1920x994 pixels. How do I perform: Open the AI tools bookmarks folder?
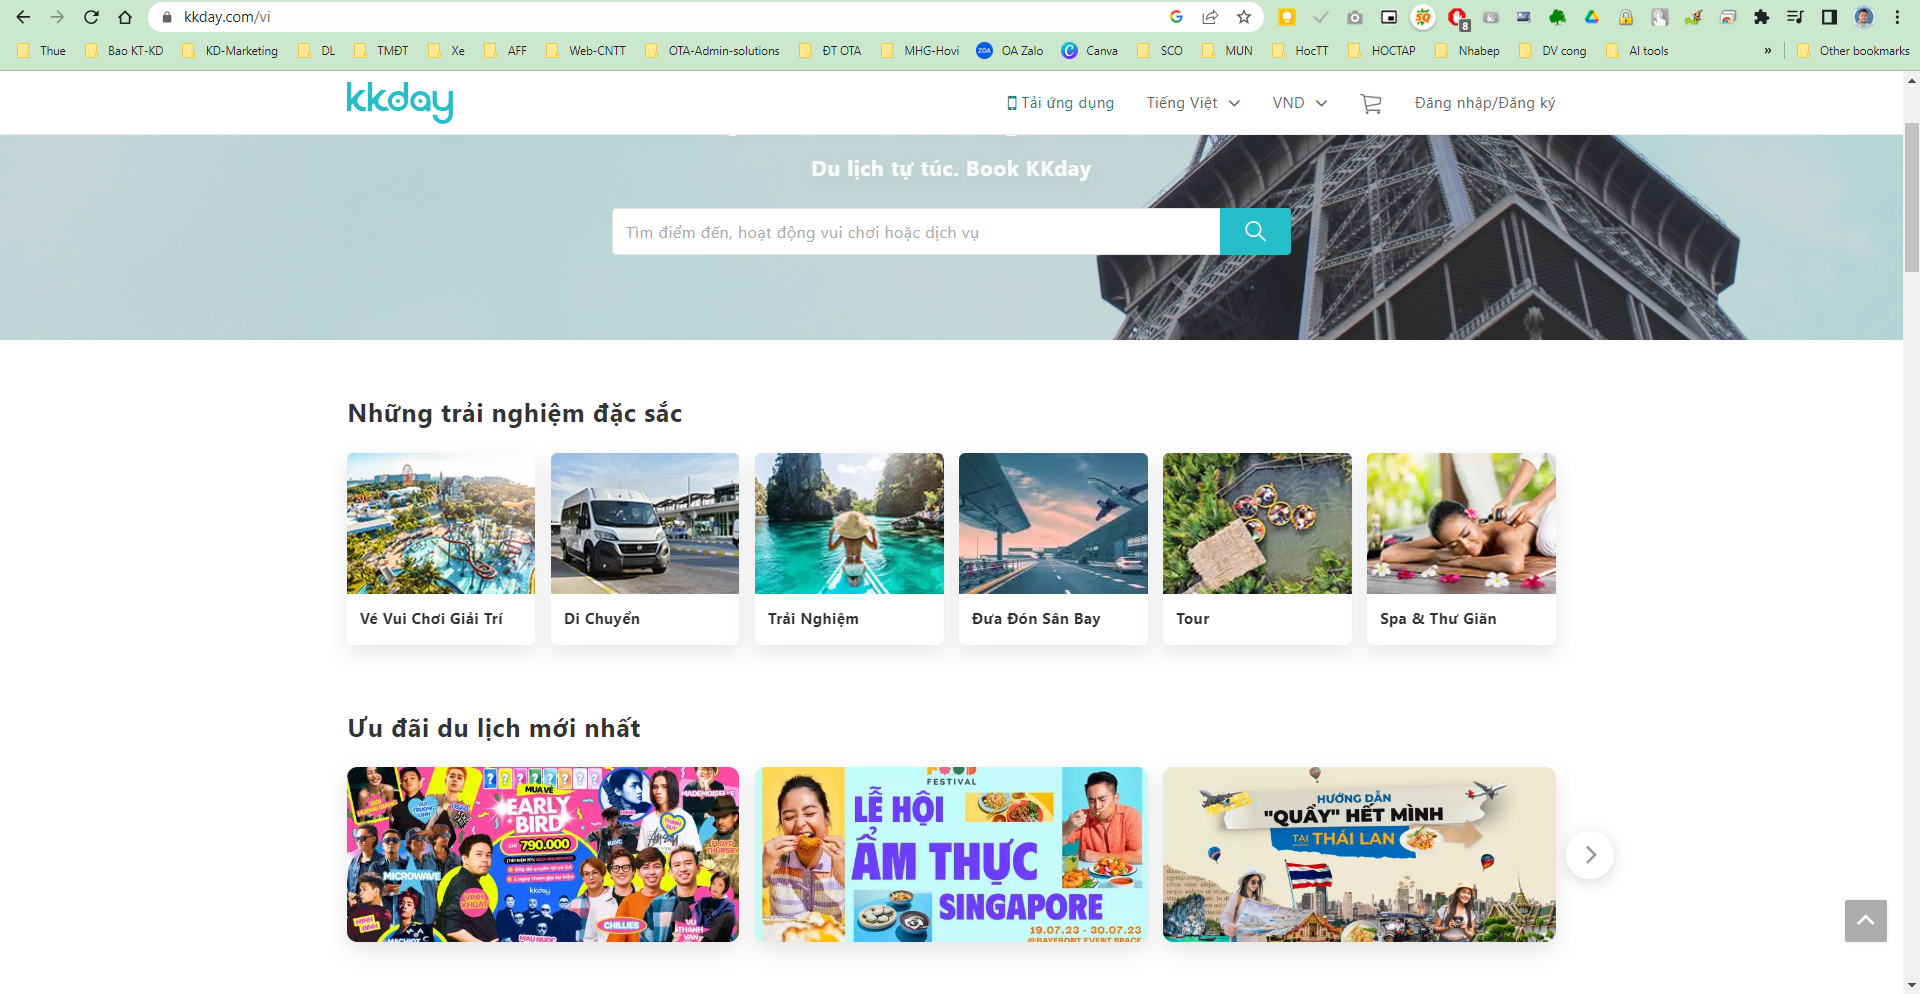[x=1646, y=50]
